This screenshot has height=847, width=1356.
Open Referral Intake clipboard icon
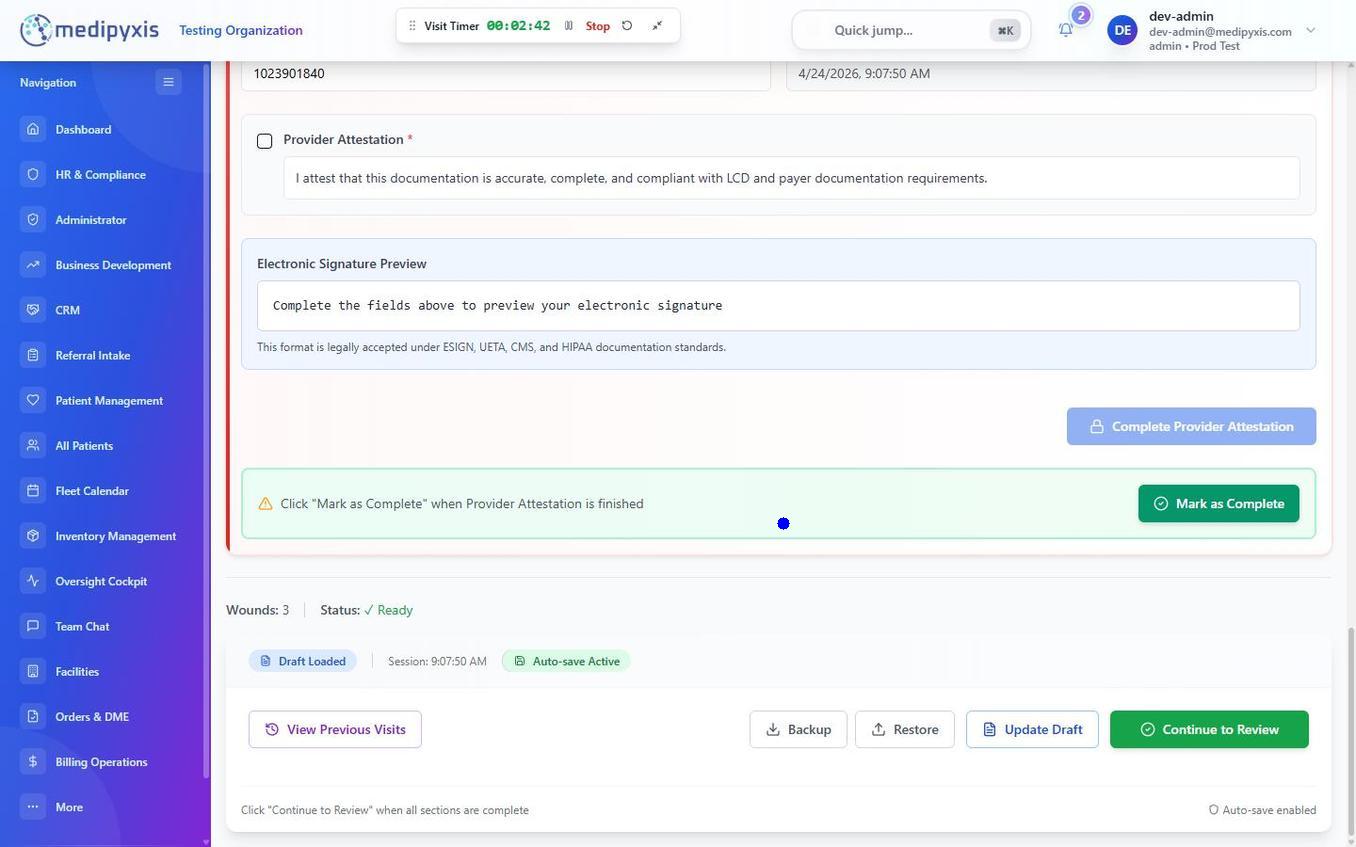[x=33, y=355]
